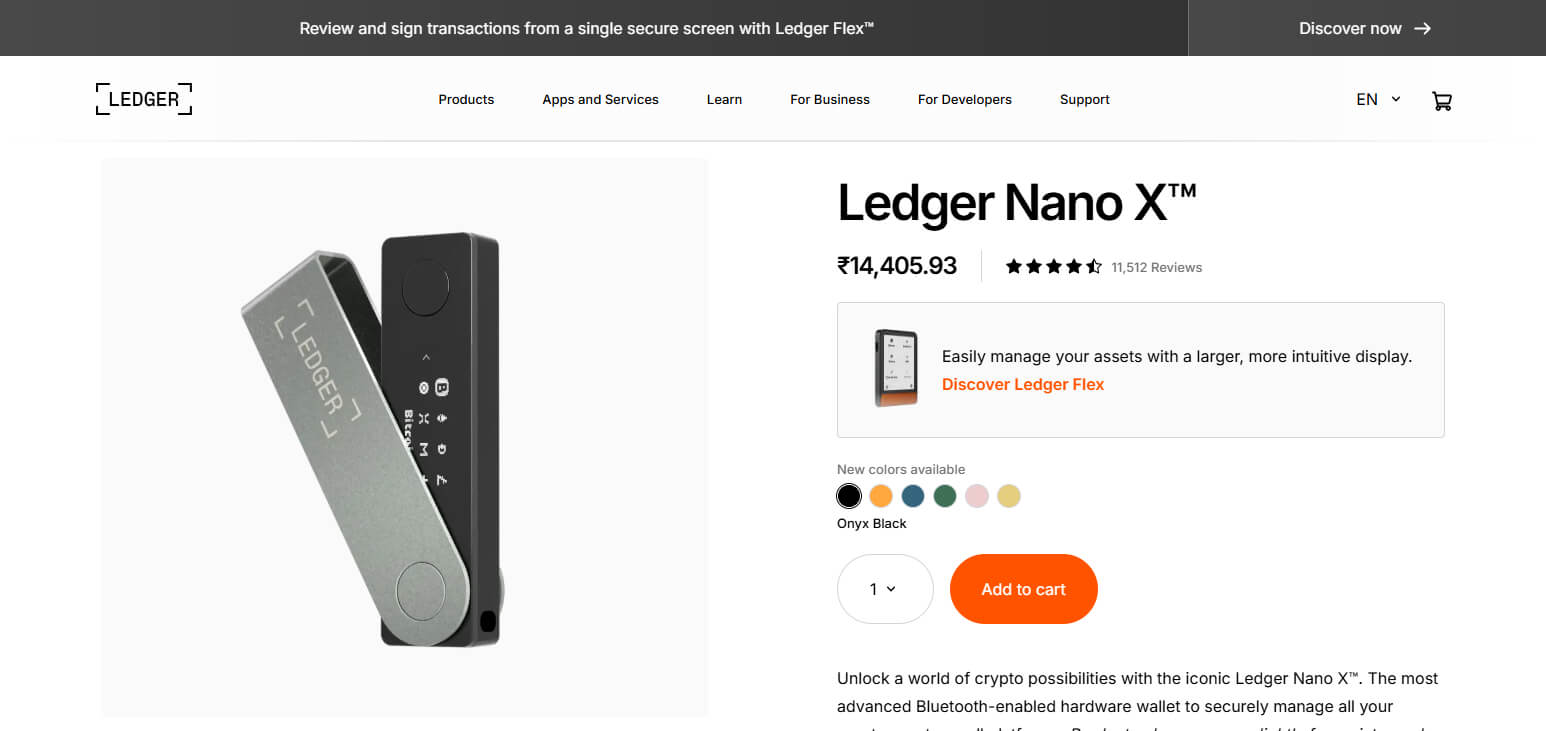Select the Onyx Black color option
Screen dimensions: 1546x731
click(x=848, y=495)
